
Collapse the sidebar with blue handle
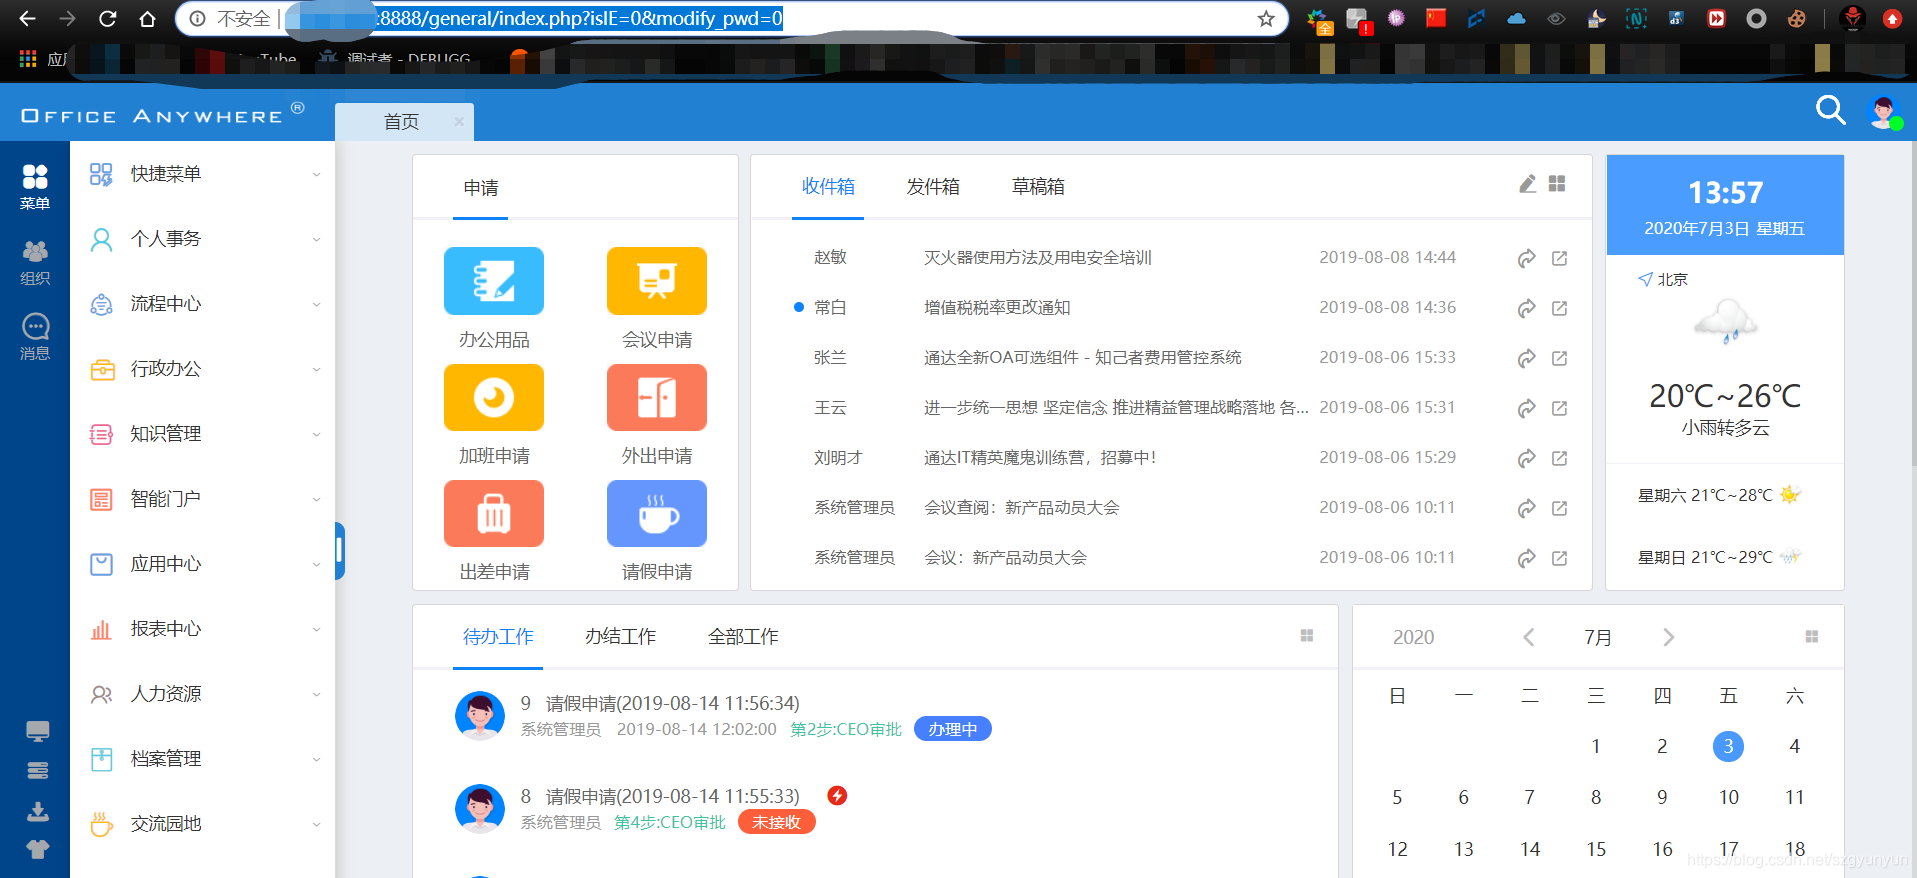340,550
